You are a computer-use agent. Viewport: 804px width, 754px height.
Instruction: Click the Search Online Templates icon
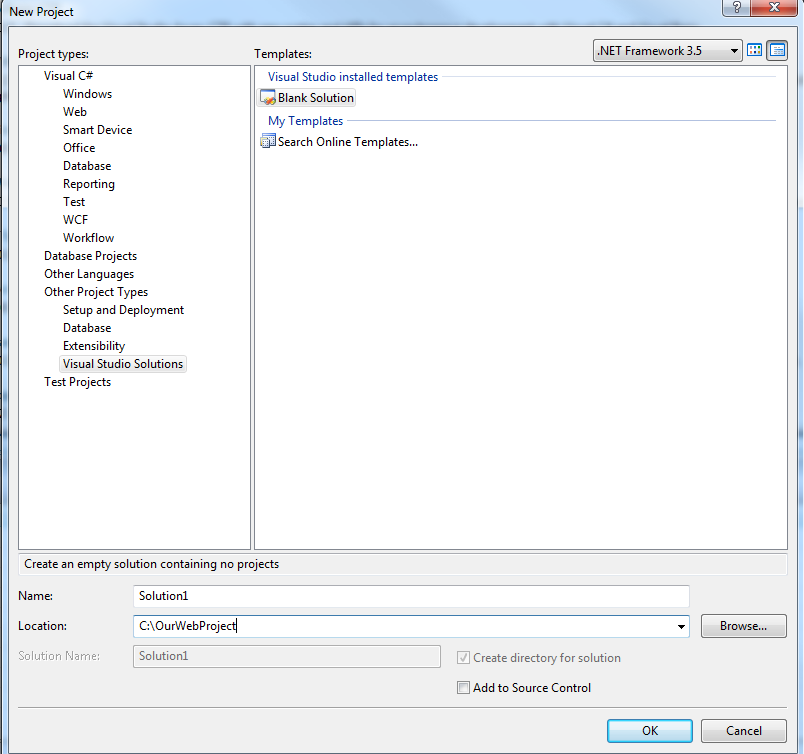pyautogui.click(x=268, y=141)
